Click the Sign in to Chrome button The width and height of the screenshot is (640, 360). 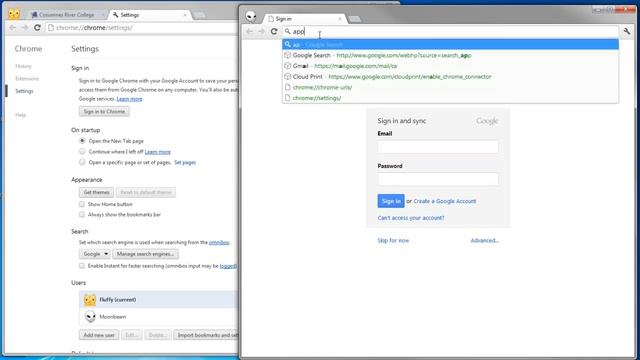(104, 111)
